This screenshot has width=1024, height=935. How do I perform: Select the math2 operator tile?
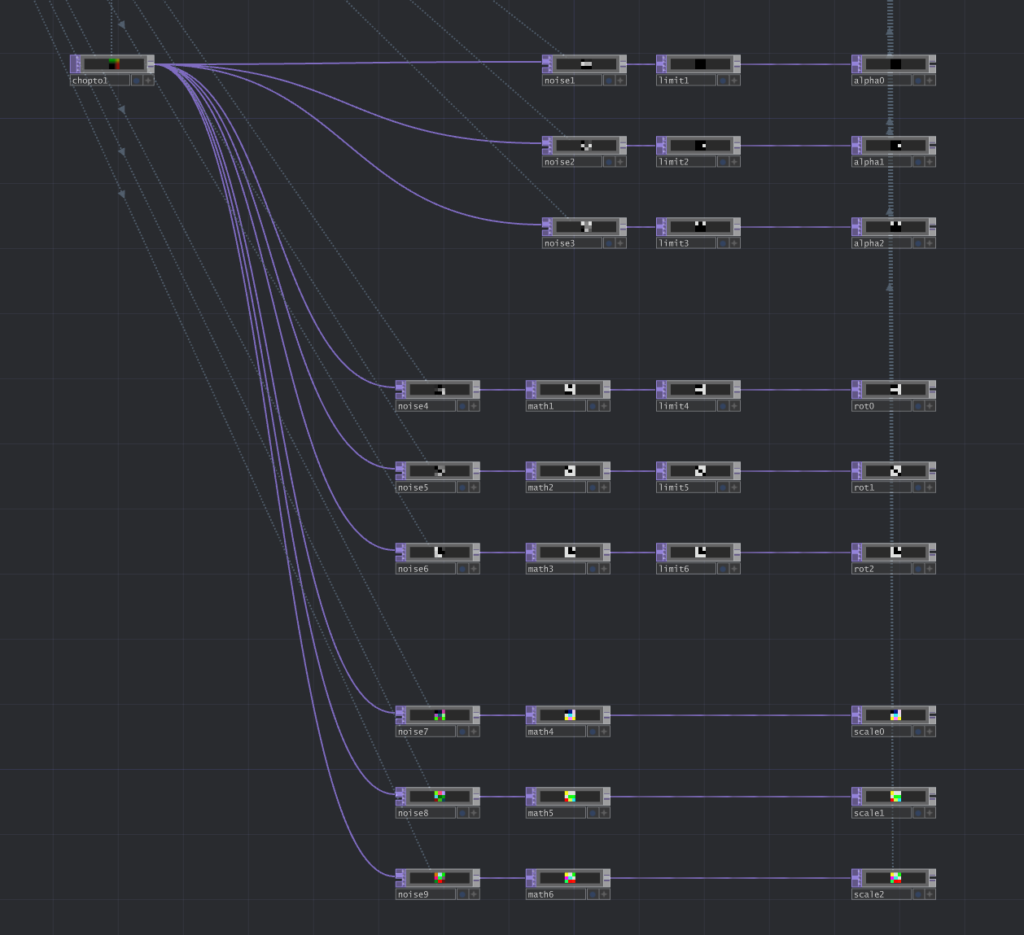(569, 470)
